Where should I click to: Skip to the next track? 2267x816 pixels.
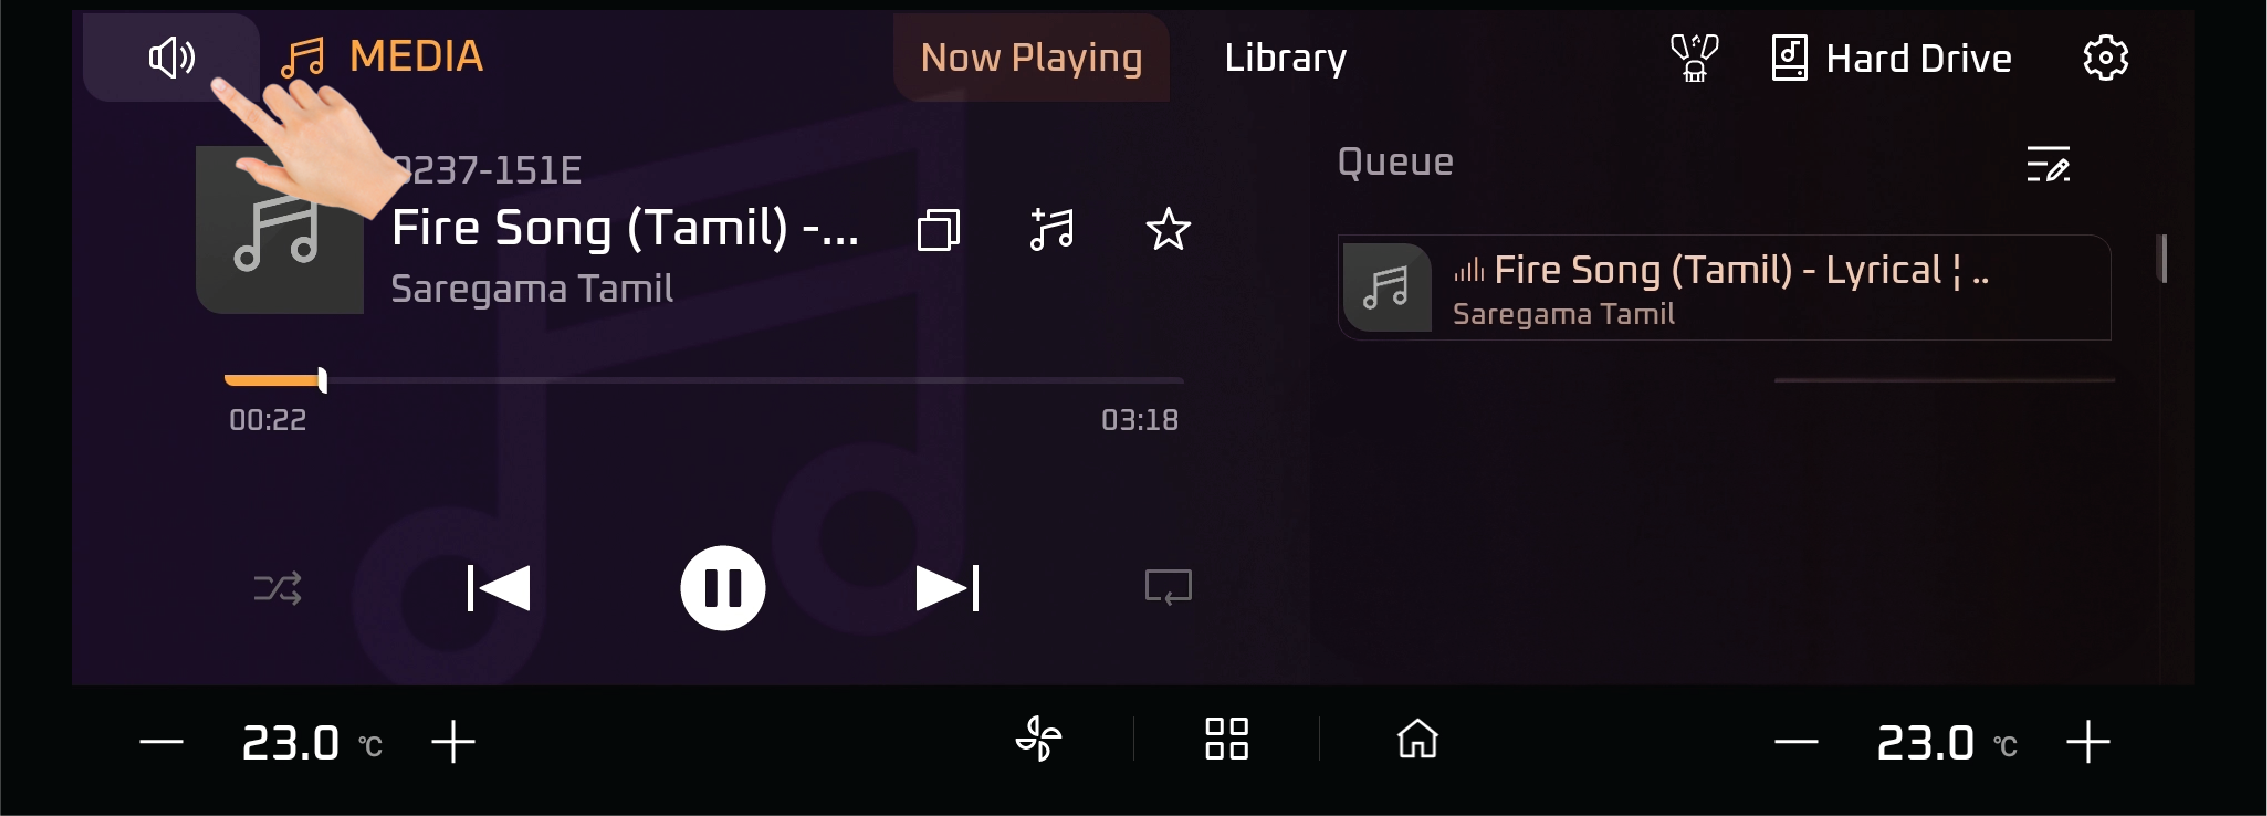[x=948, y=588]
